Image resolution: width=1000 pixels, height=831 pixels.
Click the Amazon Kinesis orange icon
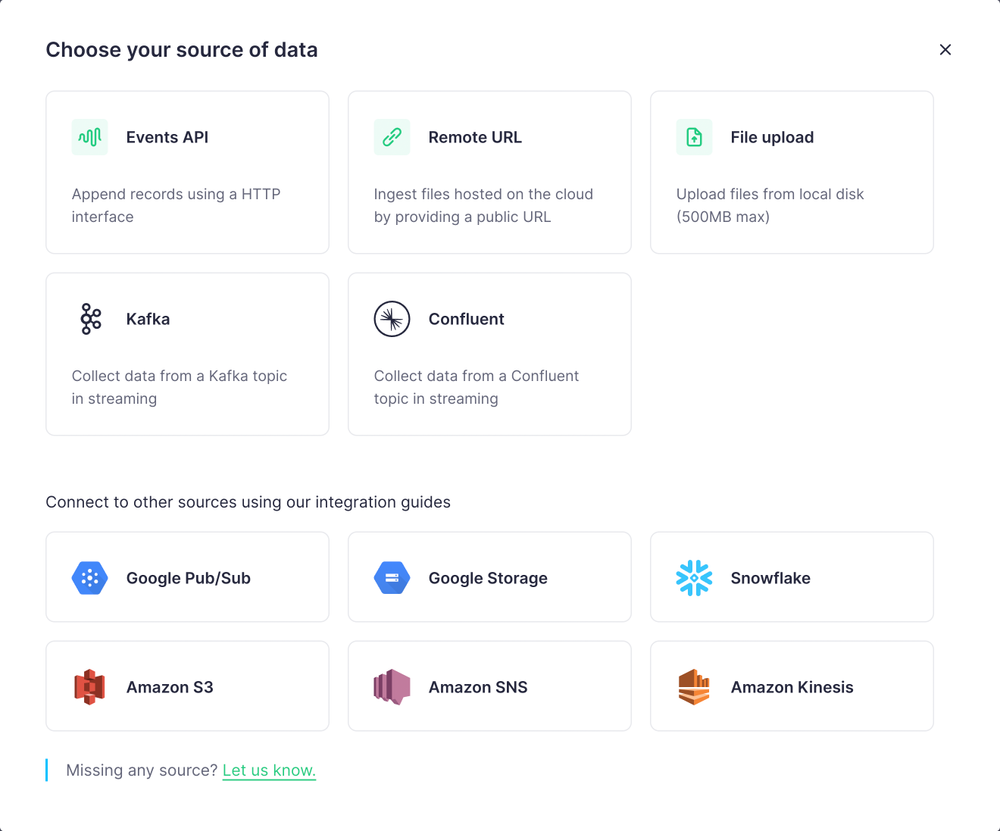[694, 687]
